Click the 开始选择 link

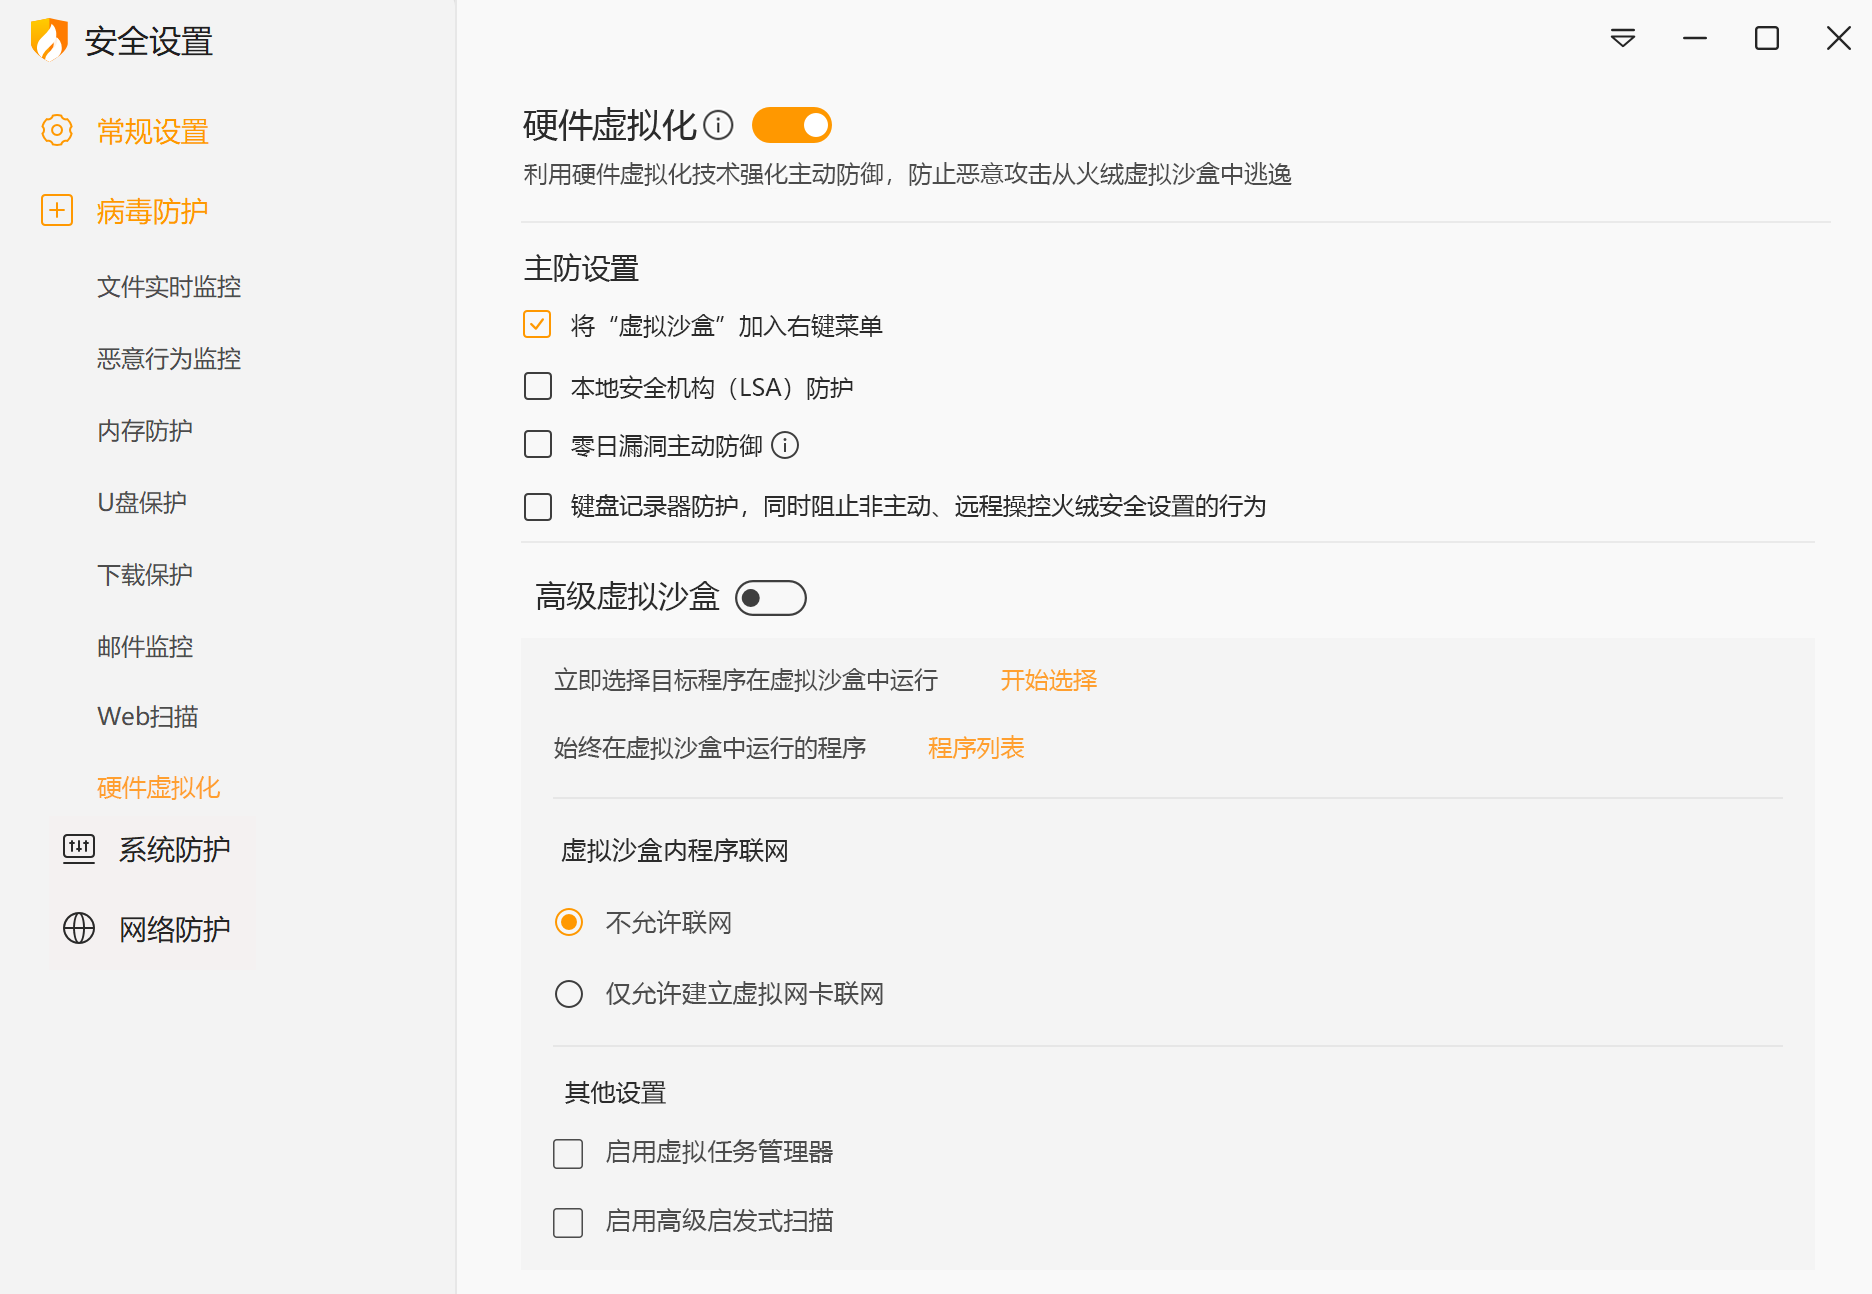click(x=1049, y=680)
